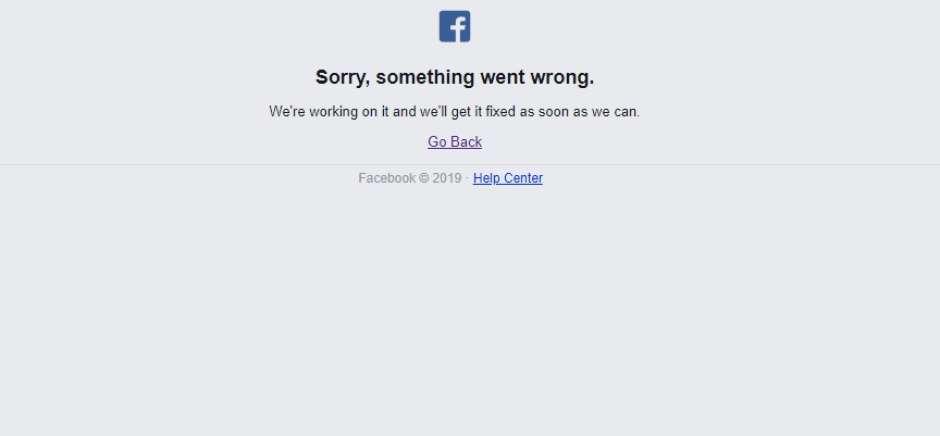
Task: Click the word 'Back' in the Go Back link
Action: pos(467,142)
